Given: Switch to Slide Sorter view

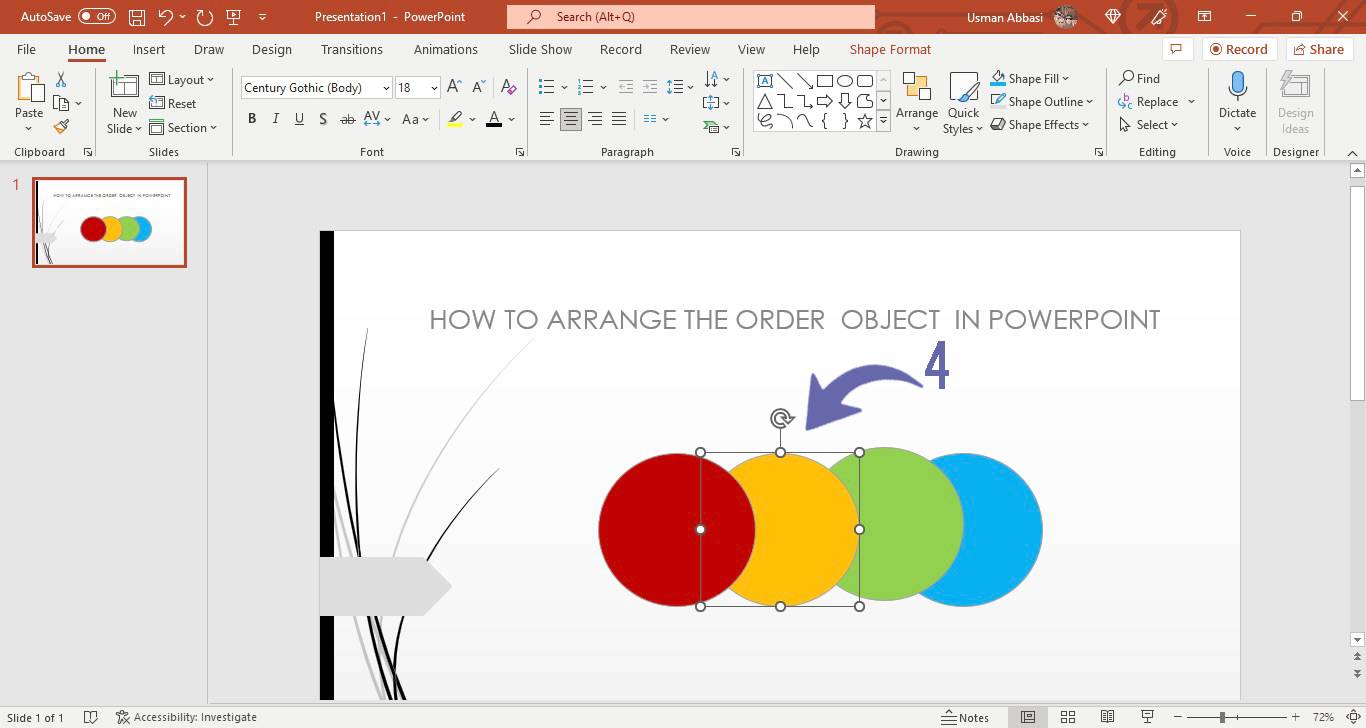Looking at the screenshot, I should (1067, 717).
